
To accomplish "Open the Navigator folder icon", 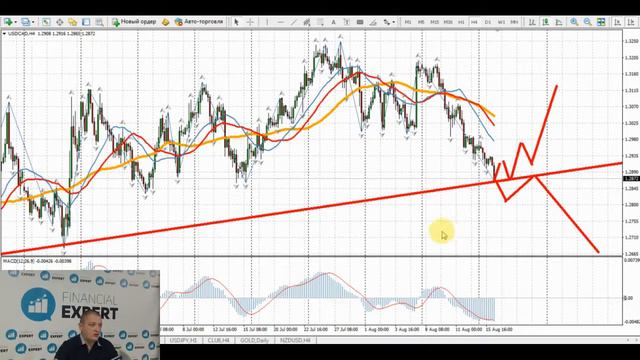I will [73, 22].
